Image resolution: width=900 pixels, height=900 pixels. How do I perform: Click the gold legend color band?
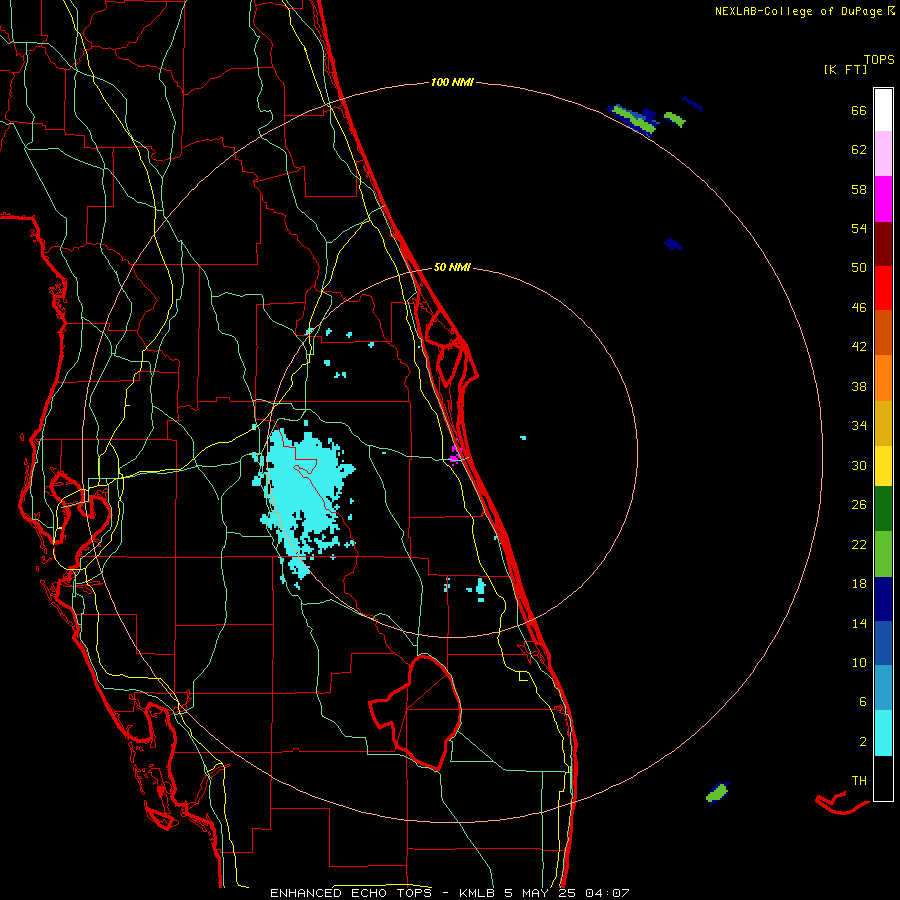pyautogui.click(x=883, y=423)
